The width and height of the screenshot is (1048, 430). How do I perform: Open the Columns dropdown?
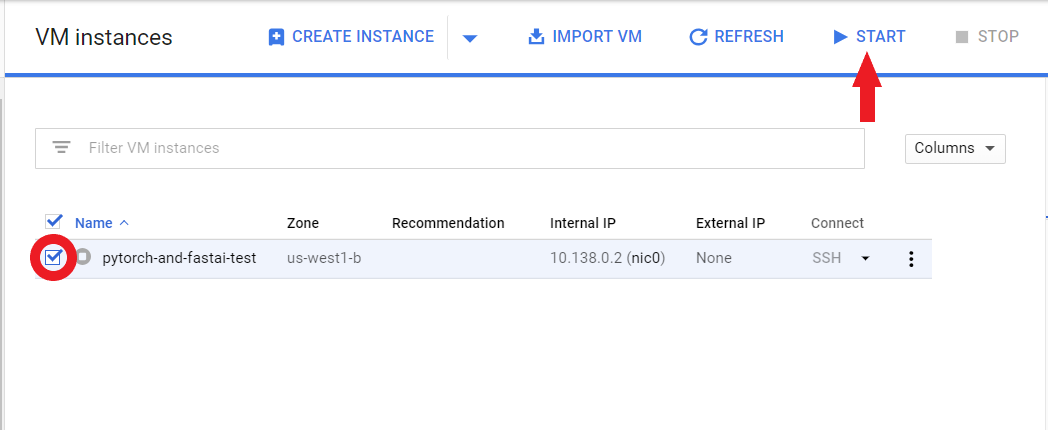coord(954,148)
